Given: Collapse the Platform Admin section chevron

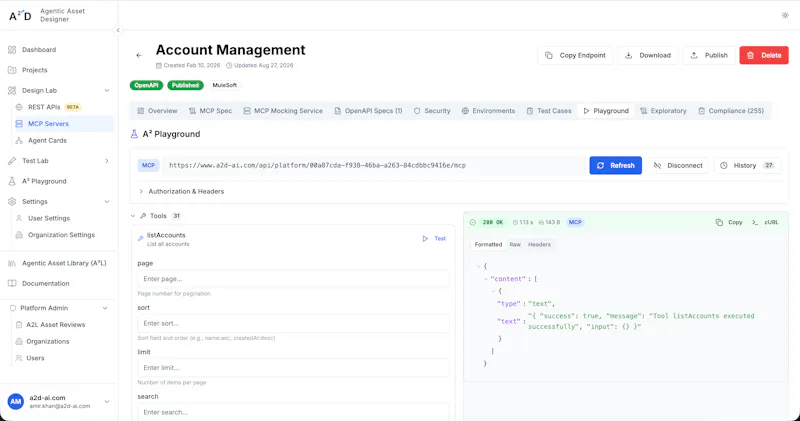Looking at the screenshot, I should tap(105, 308).
